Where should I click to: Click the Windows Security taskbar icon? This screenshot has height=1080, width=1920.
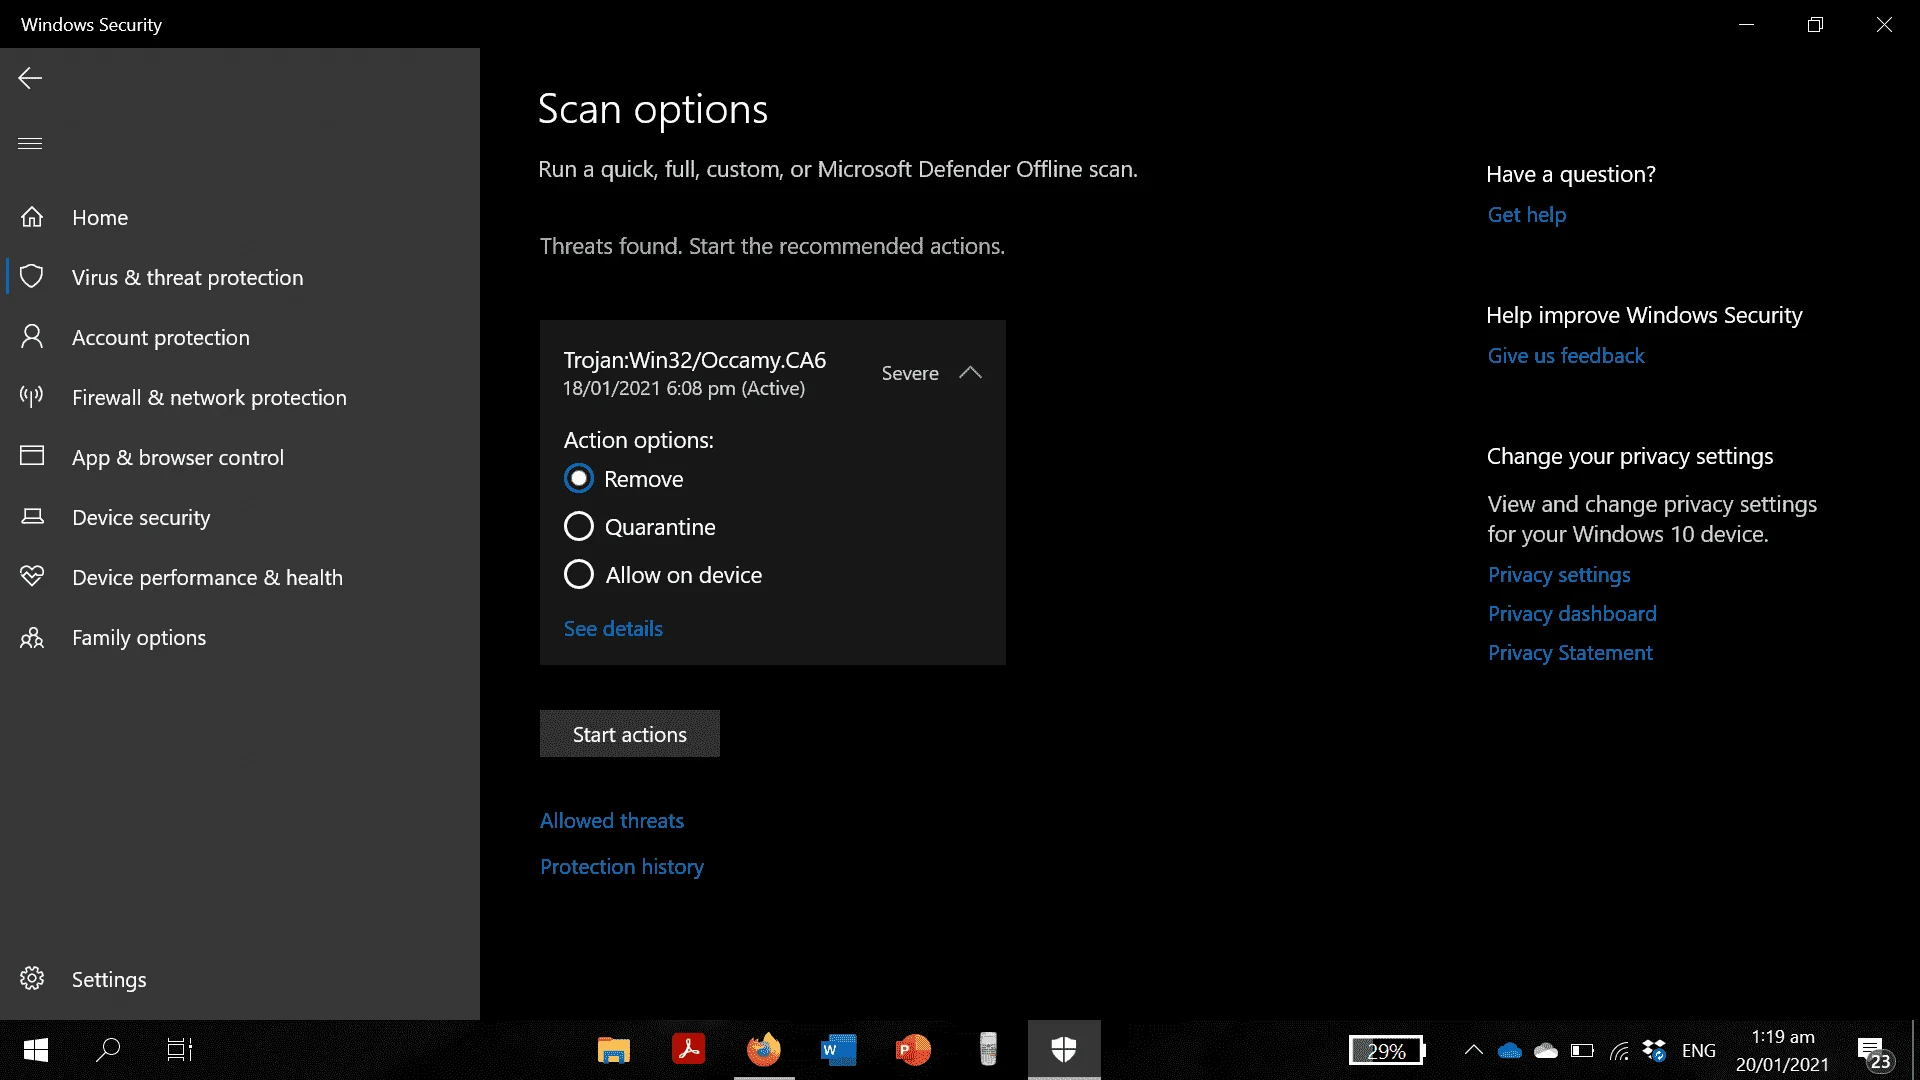(1064, 1050)
